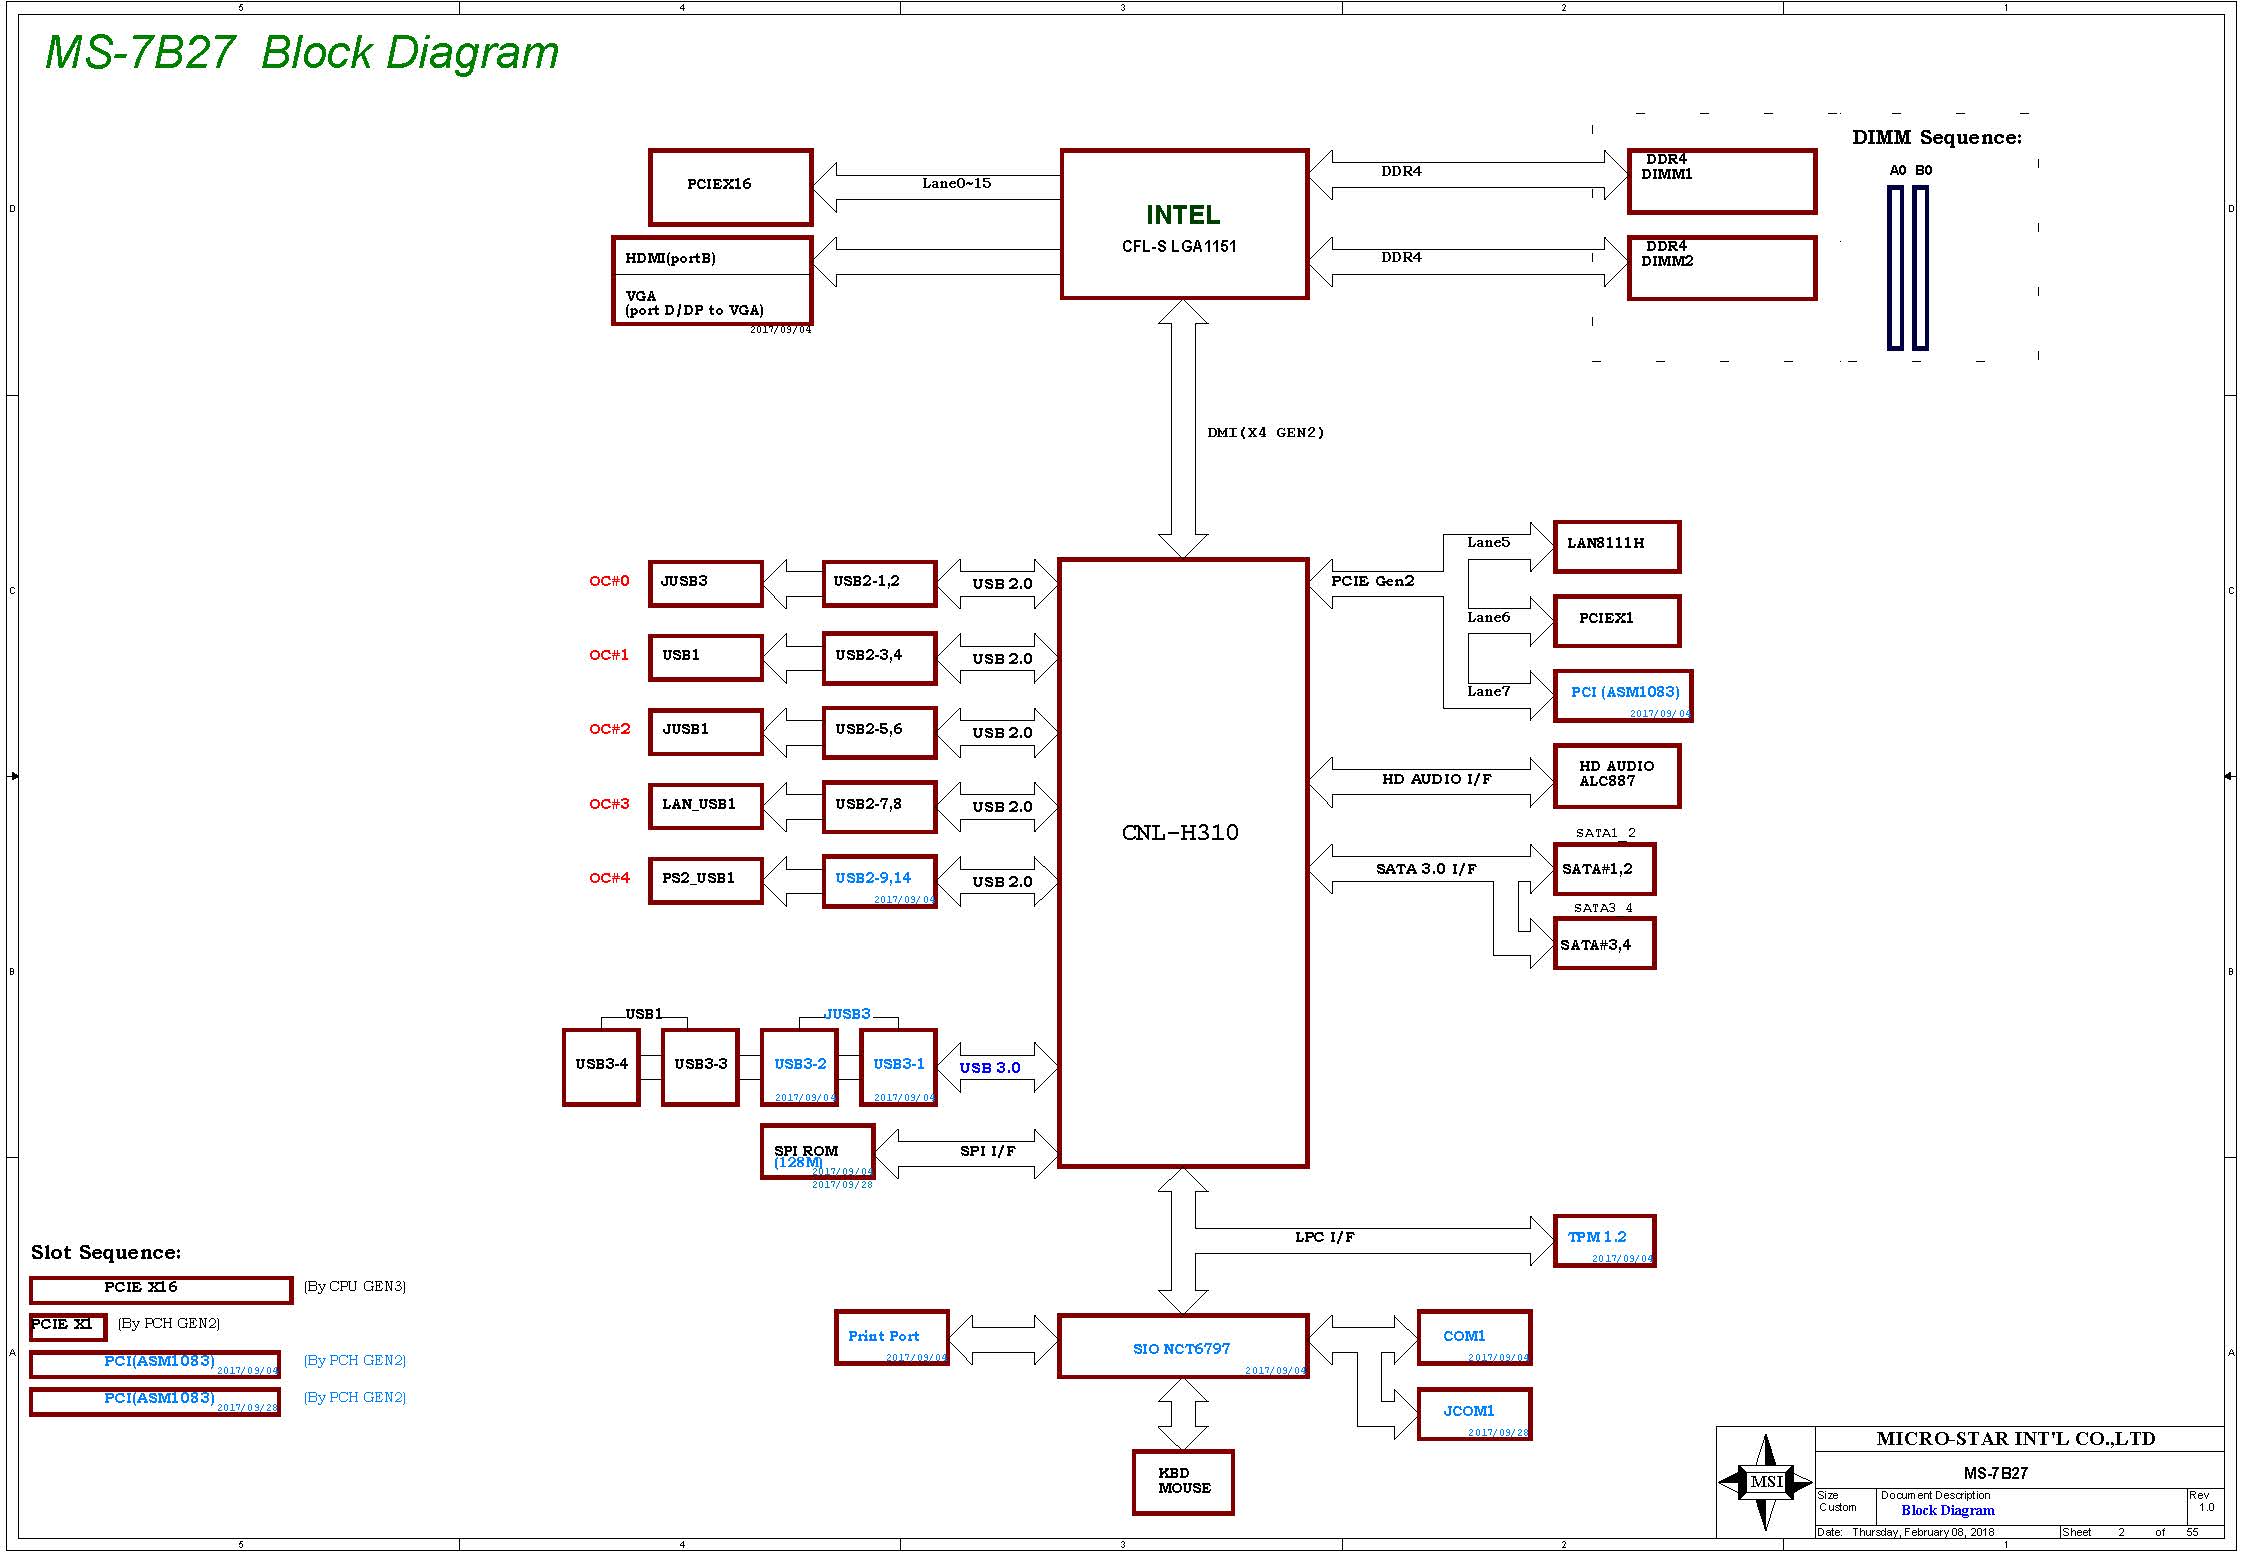Screen dimensions: 2249x1554
Task: Click the HD AUDIO ALC887 block
Action: 1616,776
